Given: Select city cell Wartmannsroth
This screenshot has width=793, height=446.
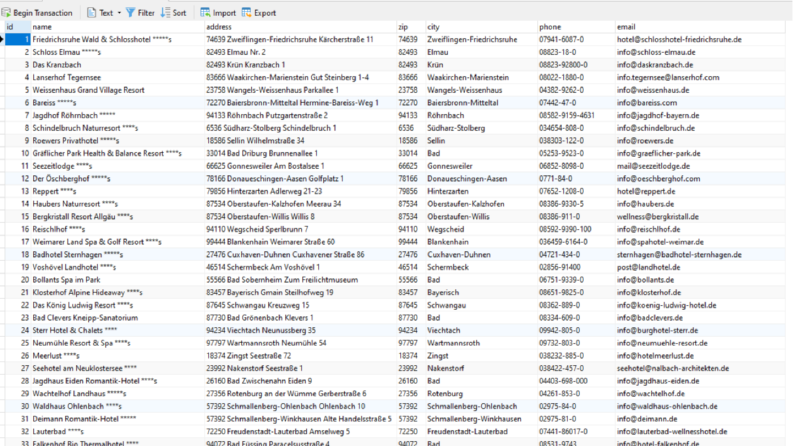Looking at the screenshot, I should click(481, 343).
